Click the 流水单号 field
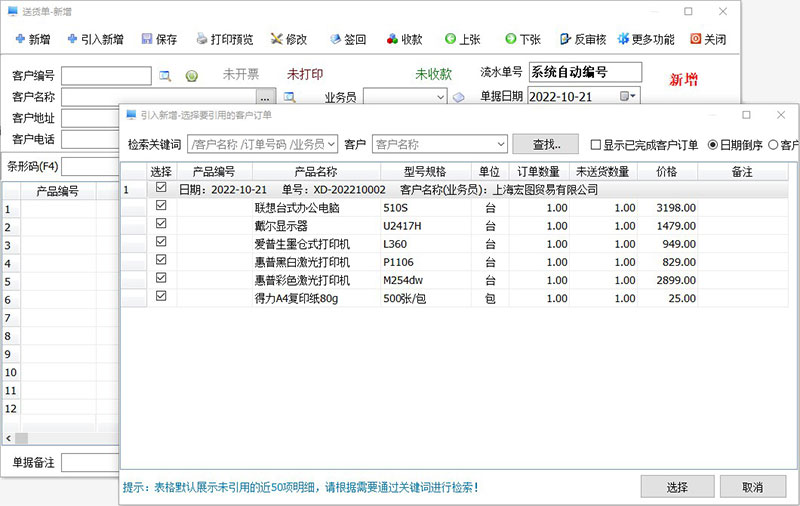800x506 pixels. pos(585,72)
